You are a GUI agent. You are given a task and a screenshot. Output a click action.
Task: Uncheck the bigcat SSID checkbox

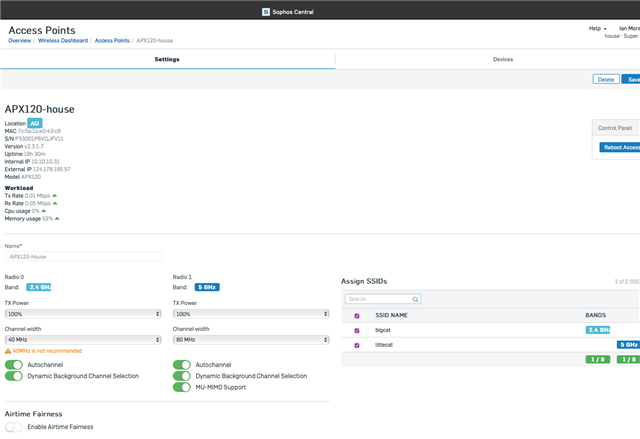(357, 330)
